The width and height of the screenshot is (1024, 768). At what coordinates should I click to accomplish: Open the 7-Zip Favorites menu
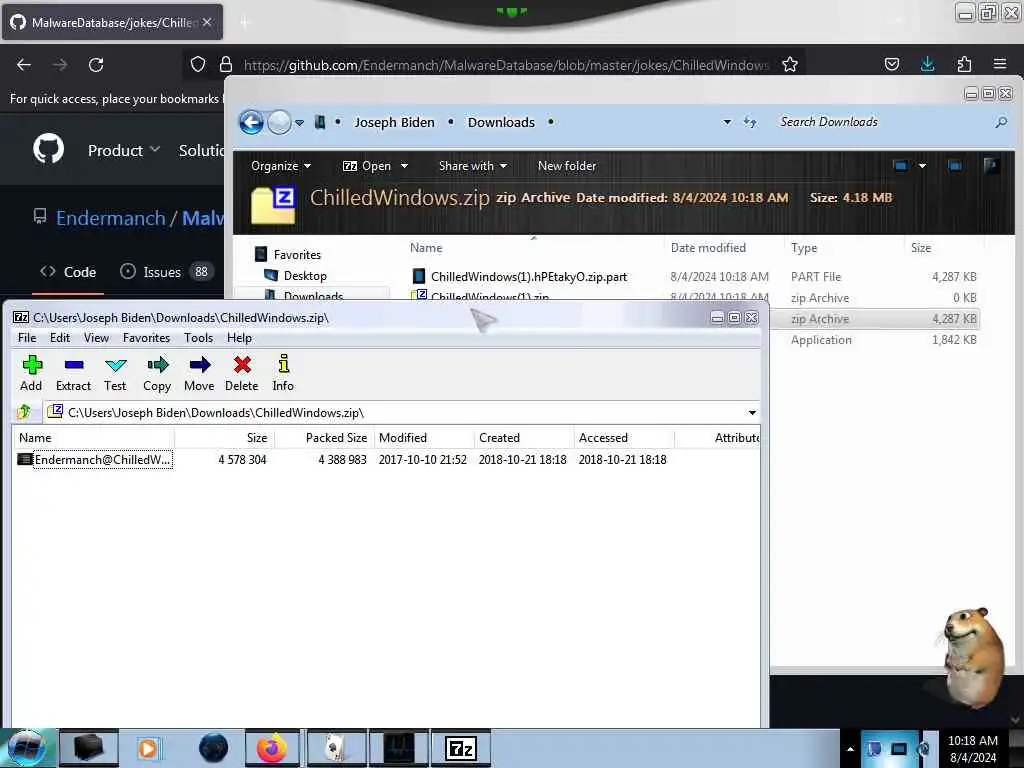point(146,338)
